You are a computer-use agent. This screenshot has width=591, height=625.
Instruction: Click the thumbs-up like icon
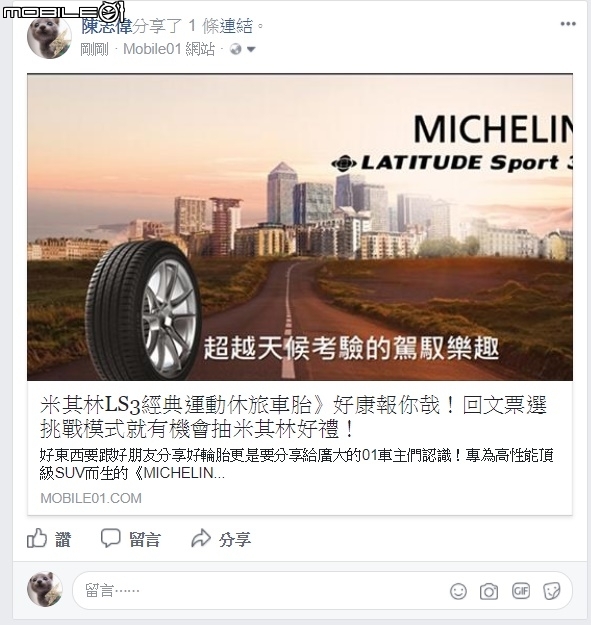point(37,539)
